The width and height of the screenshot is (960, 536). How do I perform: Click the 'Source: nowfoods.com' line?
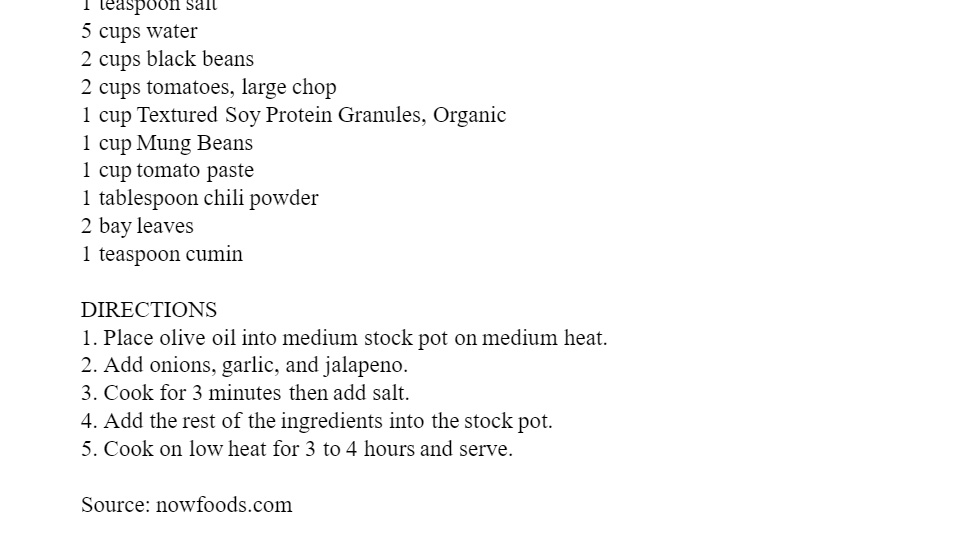coord(187,505)
